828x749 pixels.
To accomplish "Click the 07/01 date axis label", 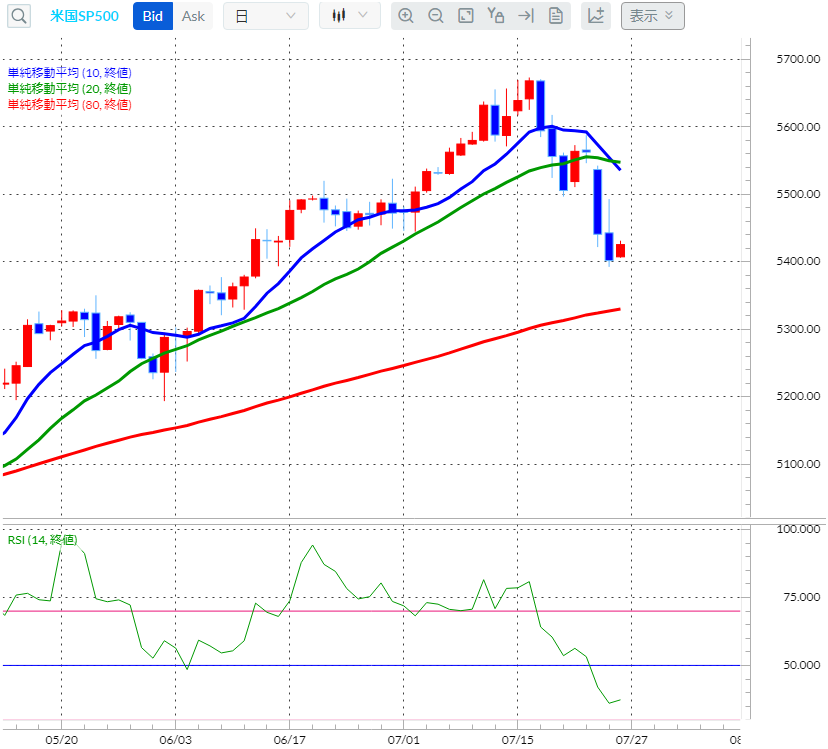I will [x=403, y=739].
